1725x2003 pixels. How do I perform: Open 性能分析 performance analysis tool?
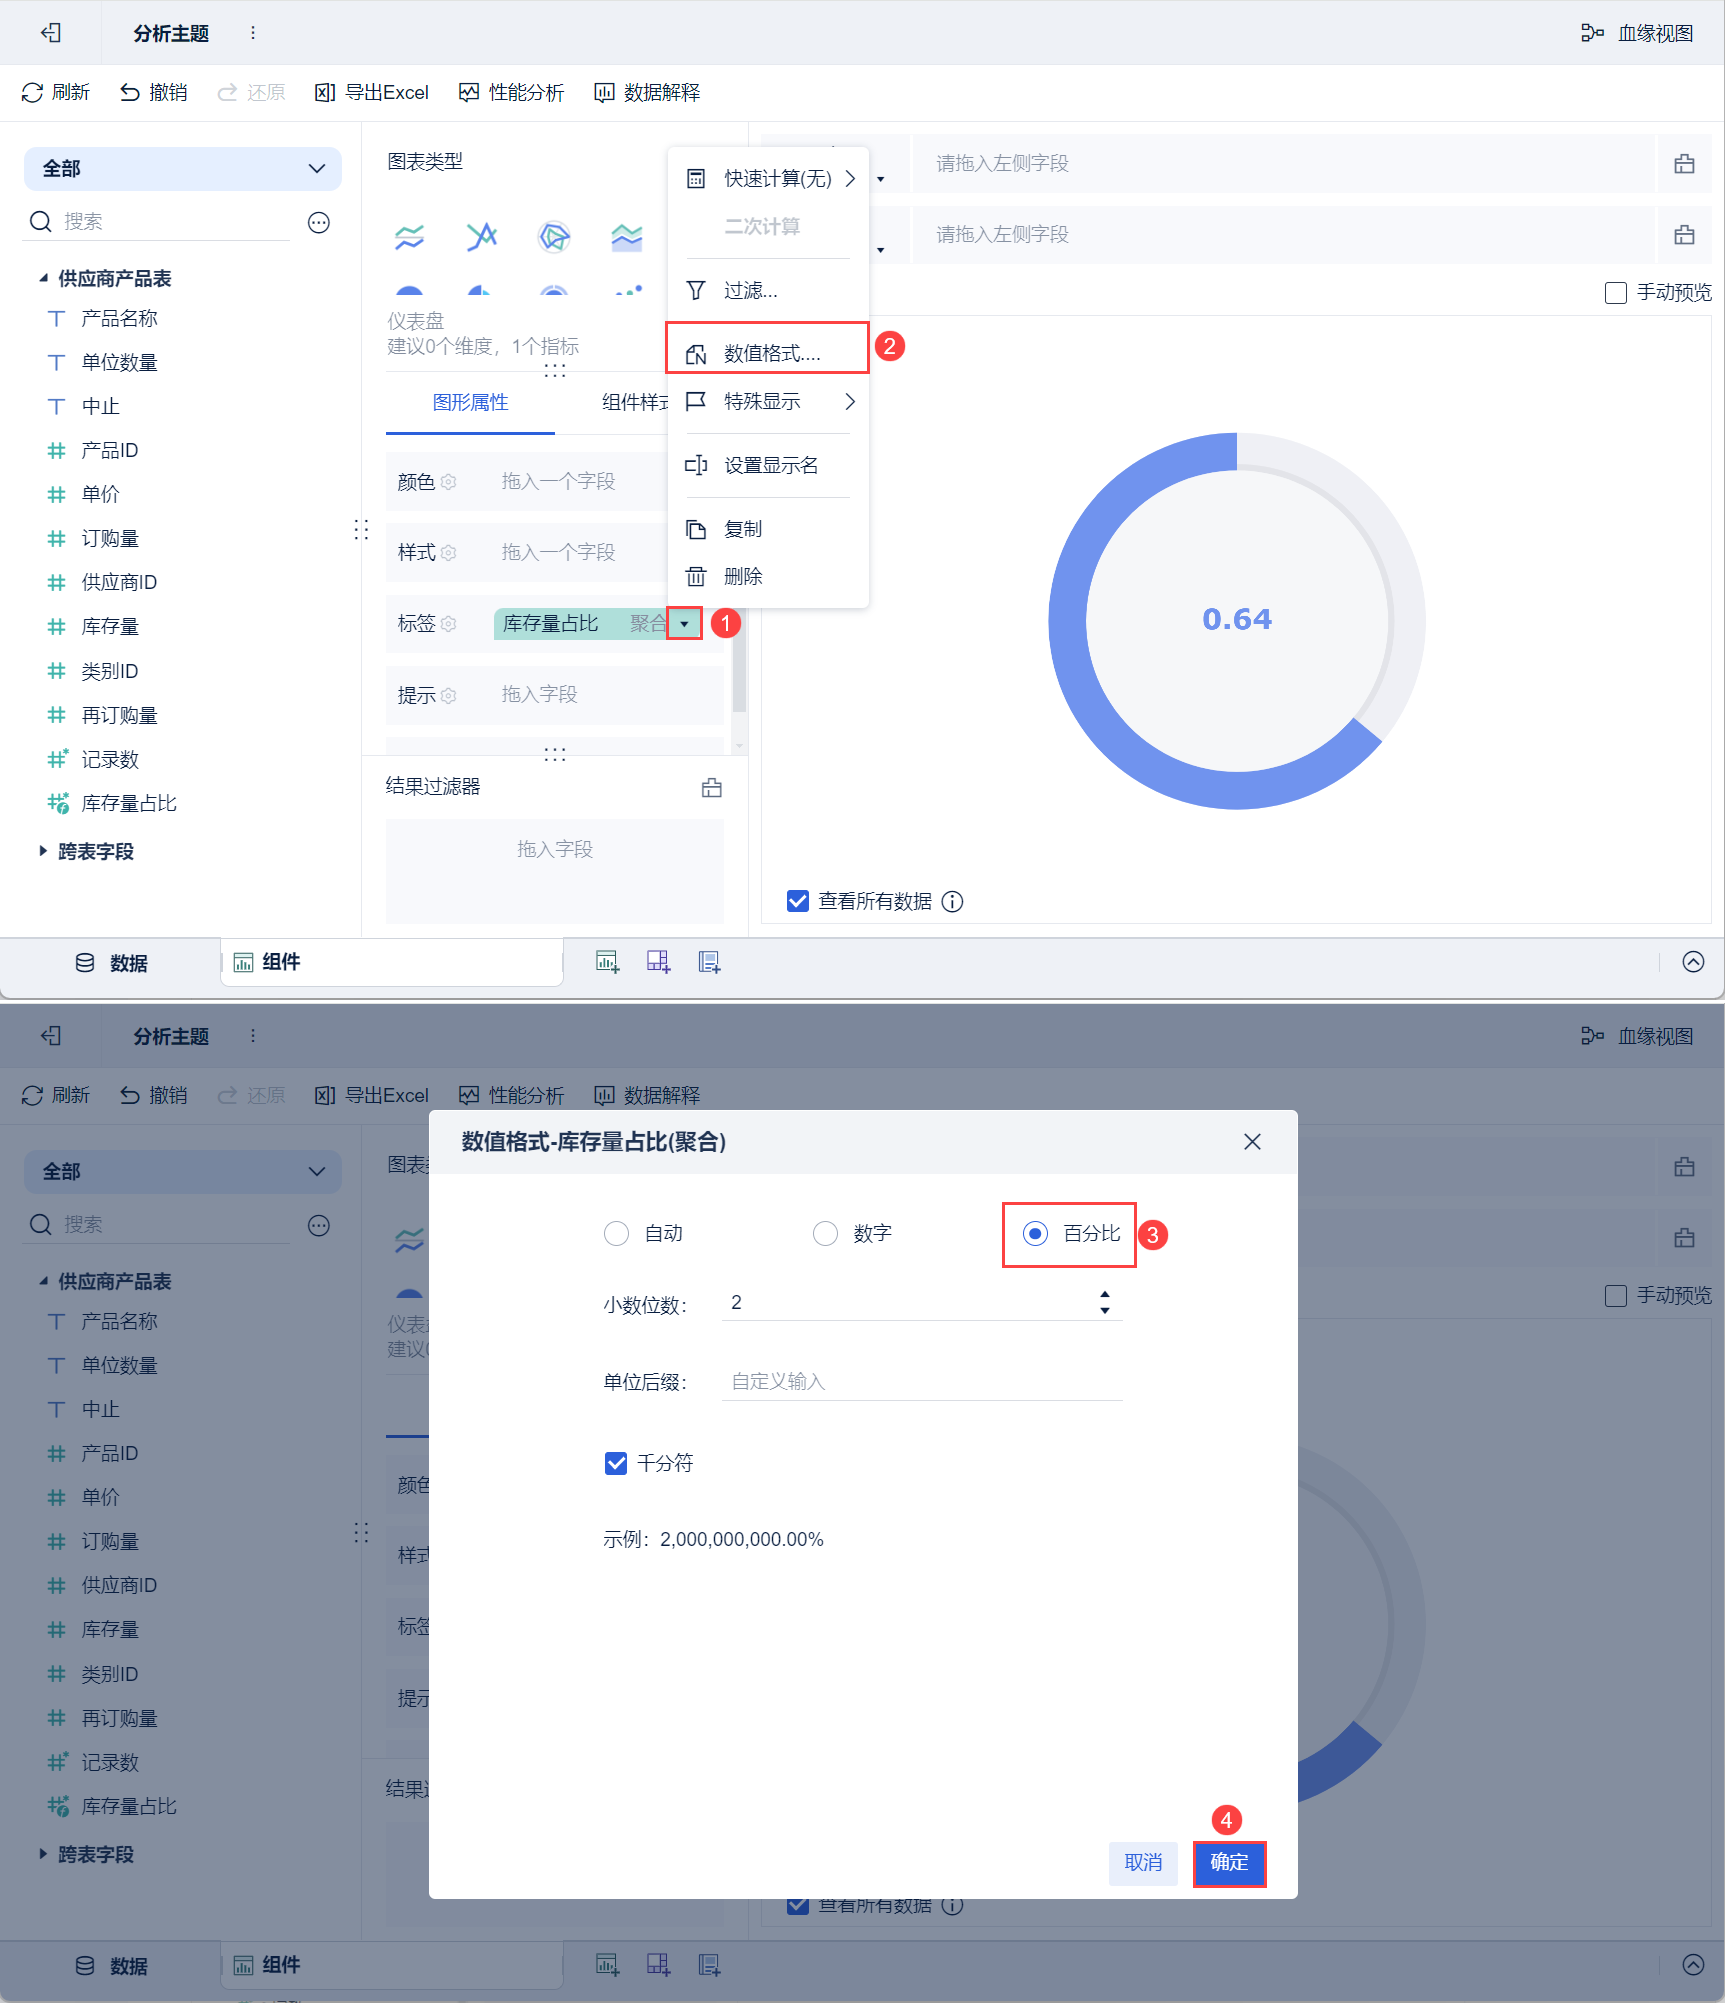click(511, 93)
